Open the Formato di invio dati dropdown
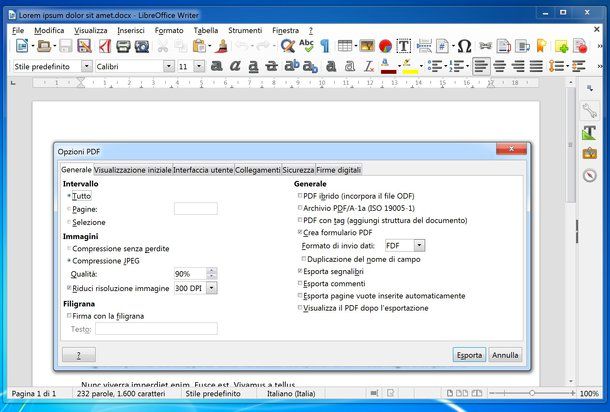The height and width of the screenshot is (412, 610). pos(405,245)
